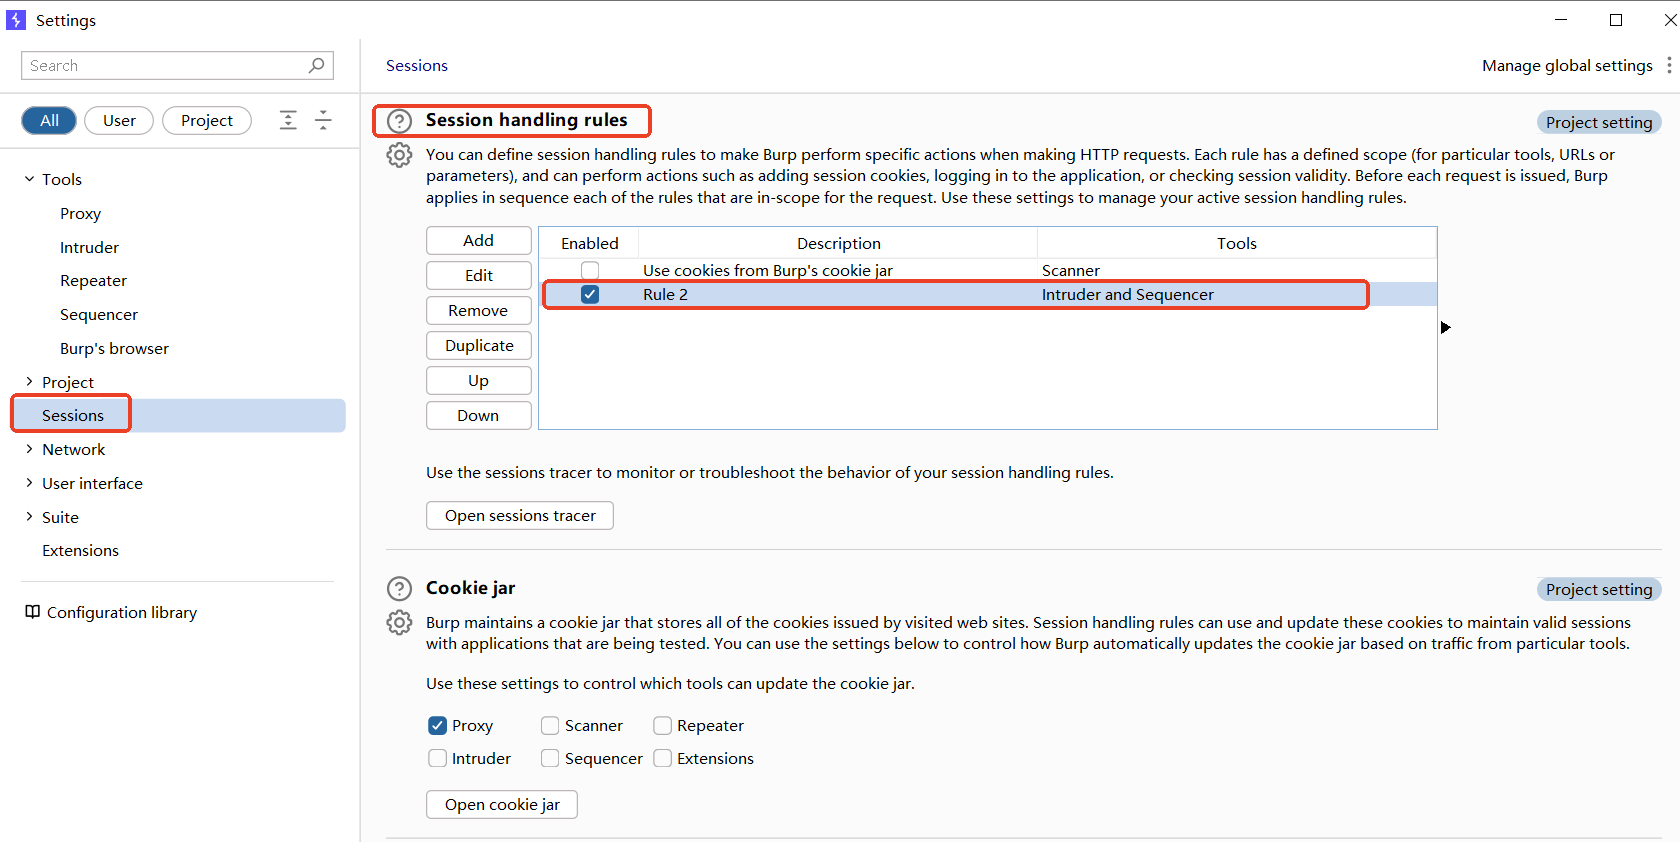Click the black arrow beside rules table
Screen dimensions: 1680x842
pos(1445,327)
